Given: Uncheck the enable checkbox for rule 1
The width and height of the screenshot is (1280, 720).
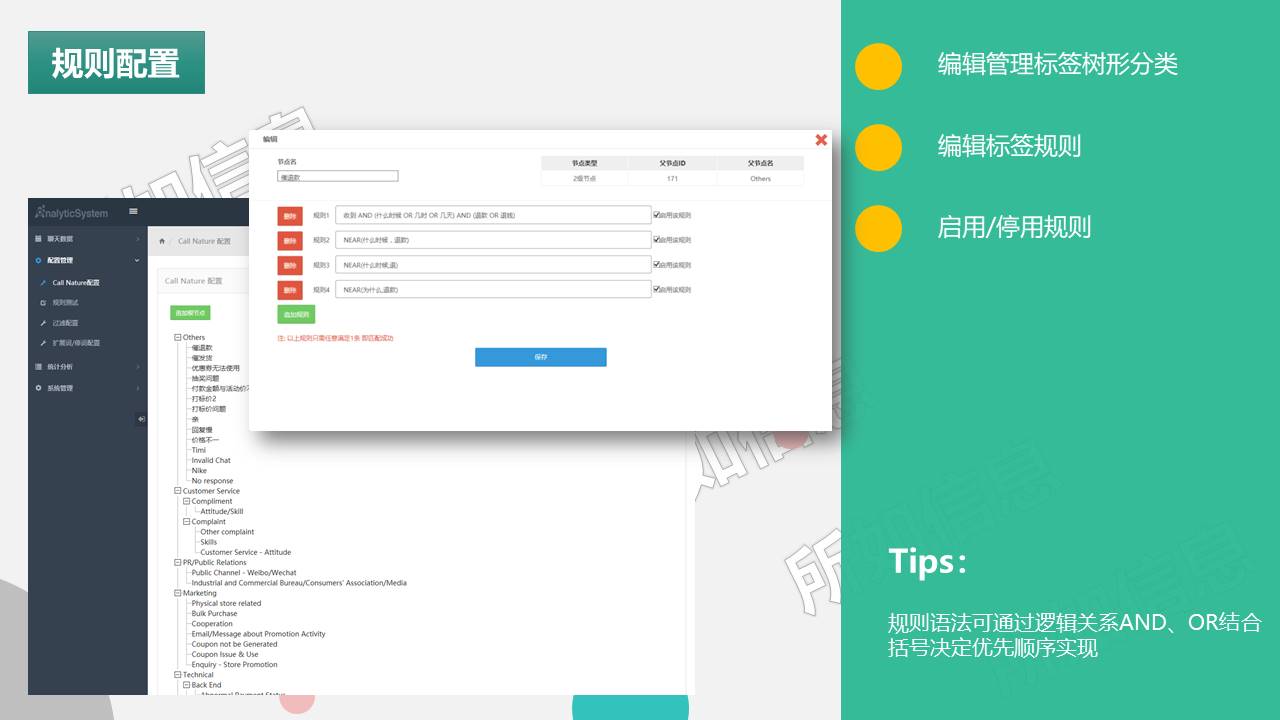Looking at the screenshot, I should click(x=656, y=214).
